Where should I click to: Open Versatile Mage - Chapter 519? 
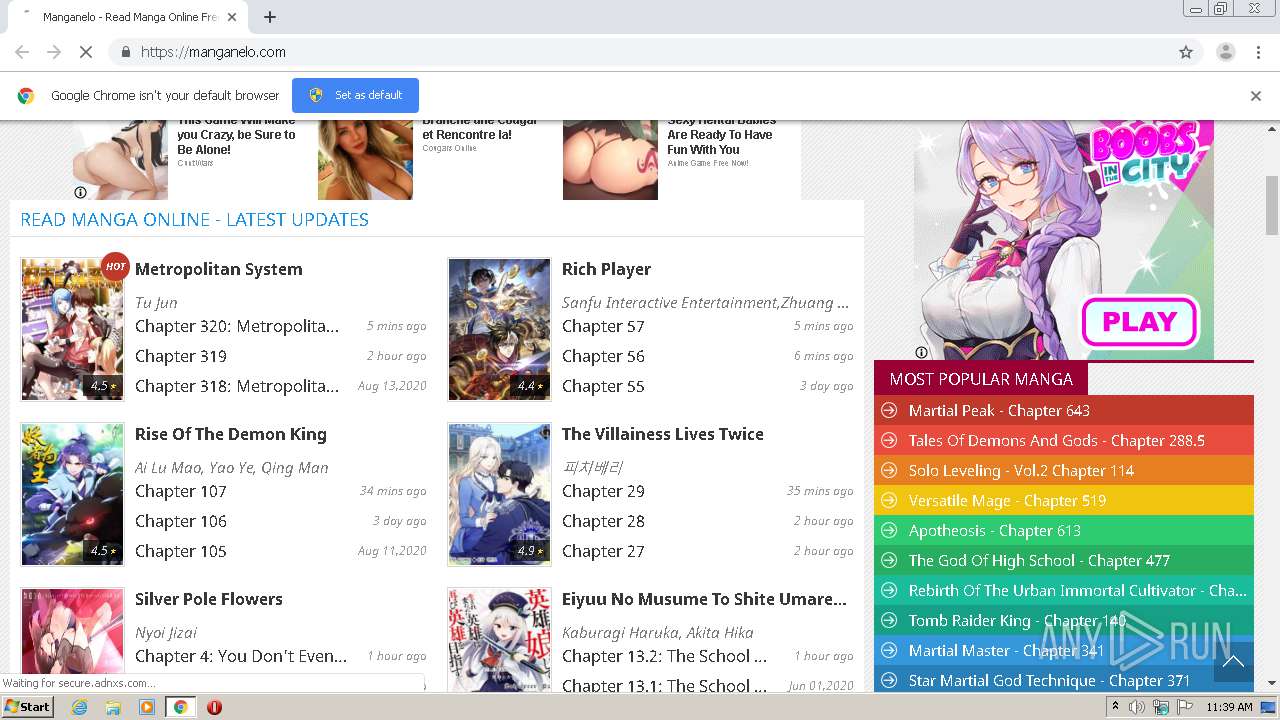point(1007,501)
